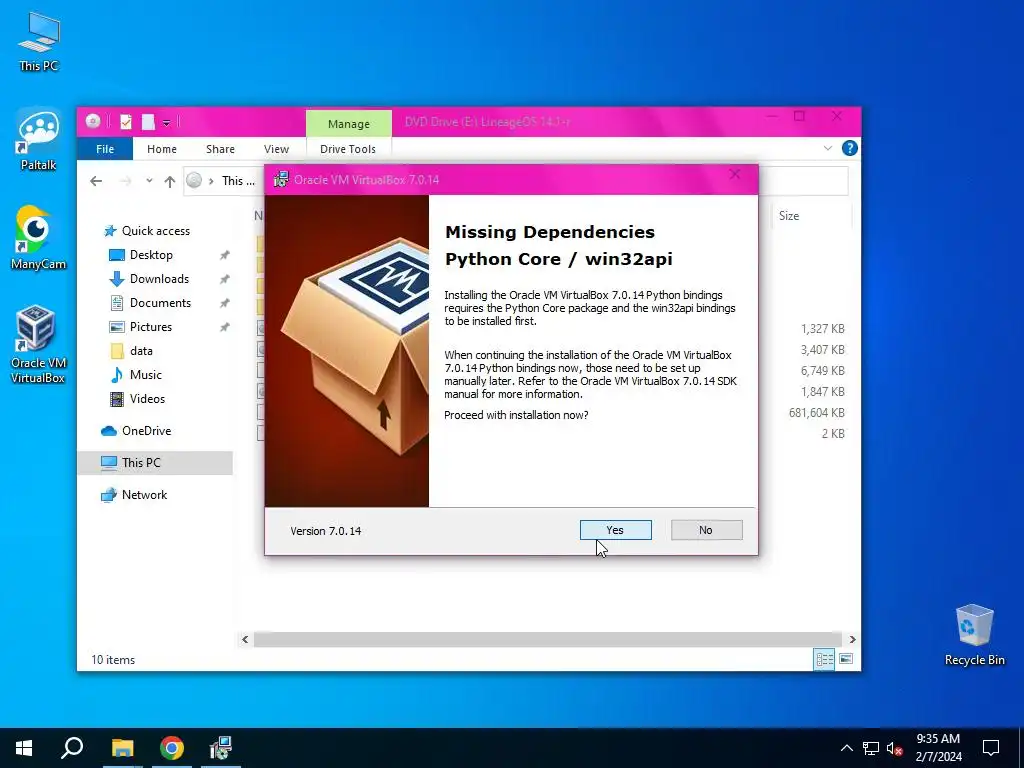
Task: Open taskbar Search
Action: (x=72, y=748)
